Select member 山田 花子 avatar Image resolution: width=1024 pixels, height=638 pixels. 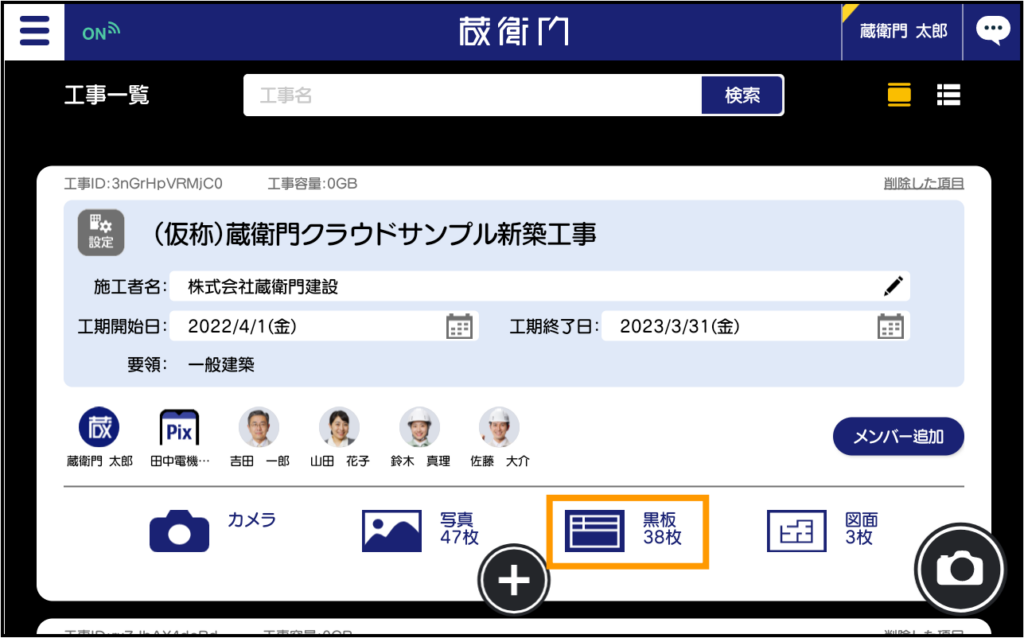coord(339,428)
